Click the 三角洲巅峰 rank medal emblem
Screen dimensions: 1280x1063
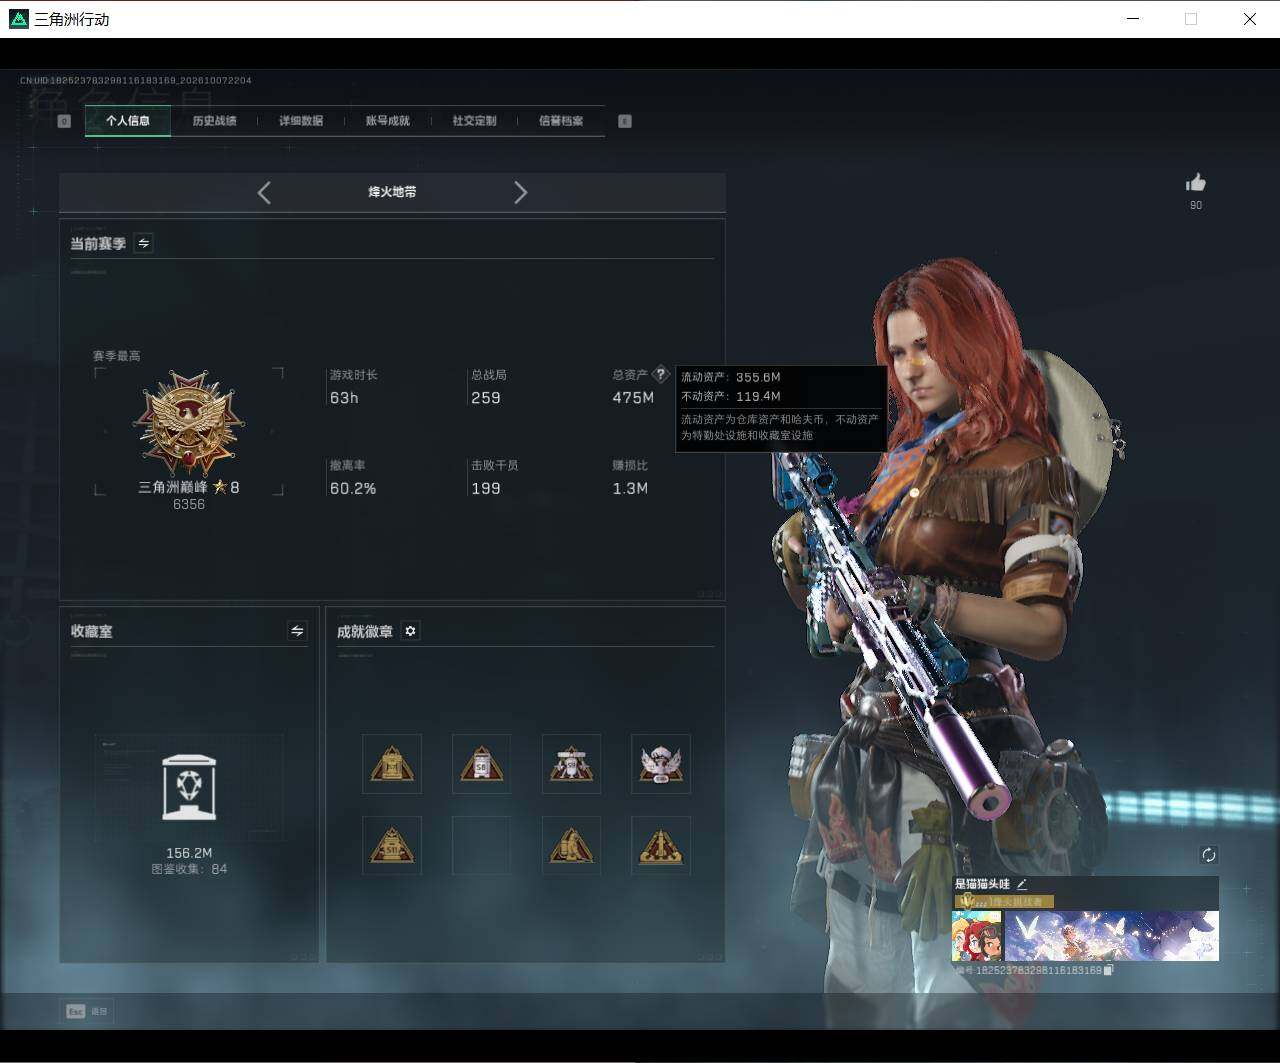pos(189,423)
